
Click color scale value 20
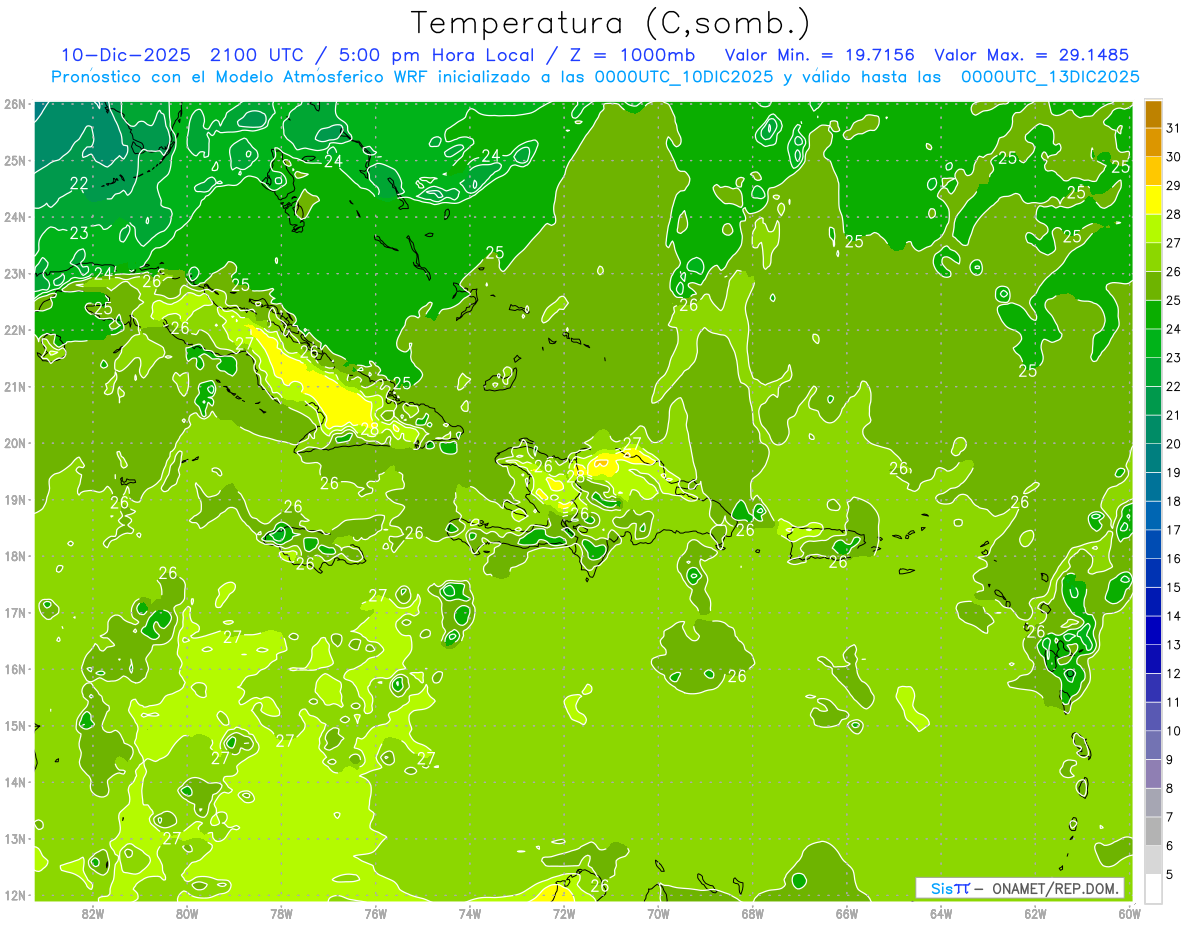point(1174,443)
